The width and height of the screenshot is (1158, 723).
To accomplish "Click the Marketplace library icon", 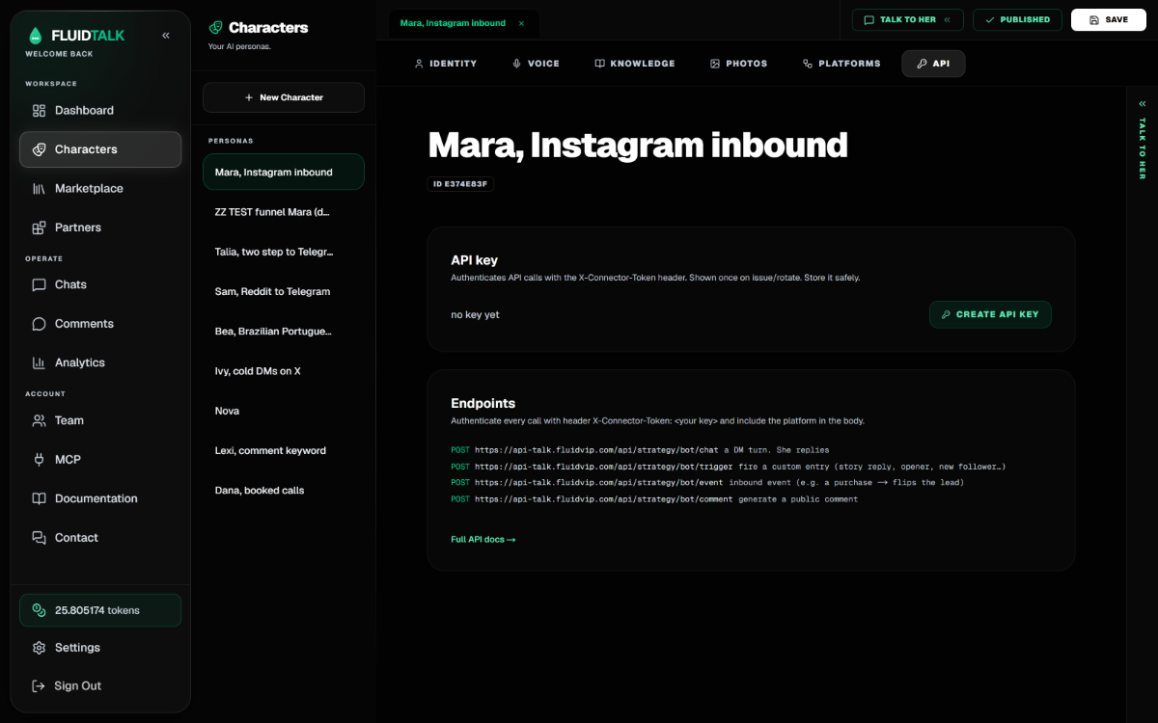I will [x=38, y=189].
